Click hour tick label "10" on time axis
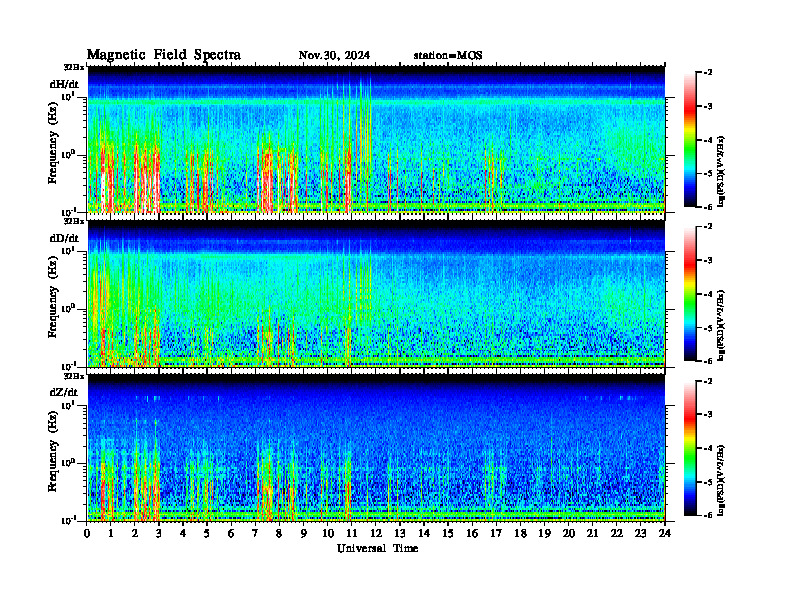Screen dimensions: 792x612 click(x=328, y=534)
